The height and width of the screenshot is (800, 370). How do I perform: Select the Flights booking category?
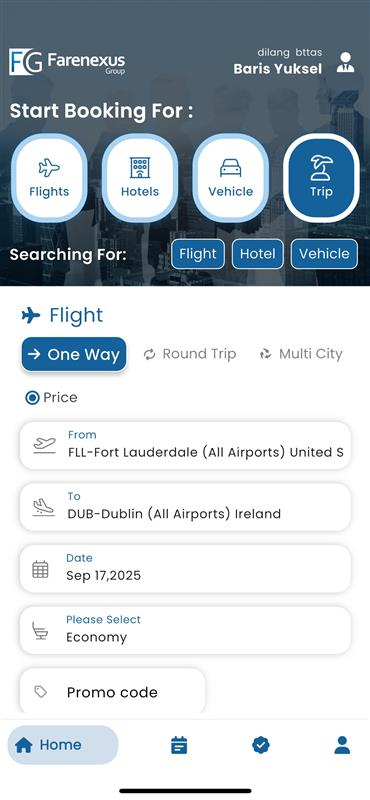(x=49, y=178)
